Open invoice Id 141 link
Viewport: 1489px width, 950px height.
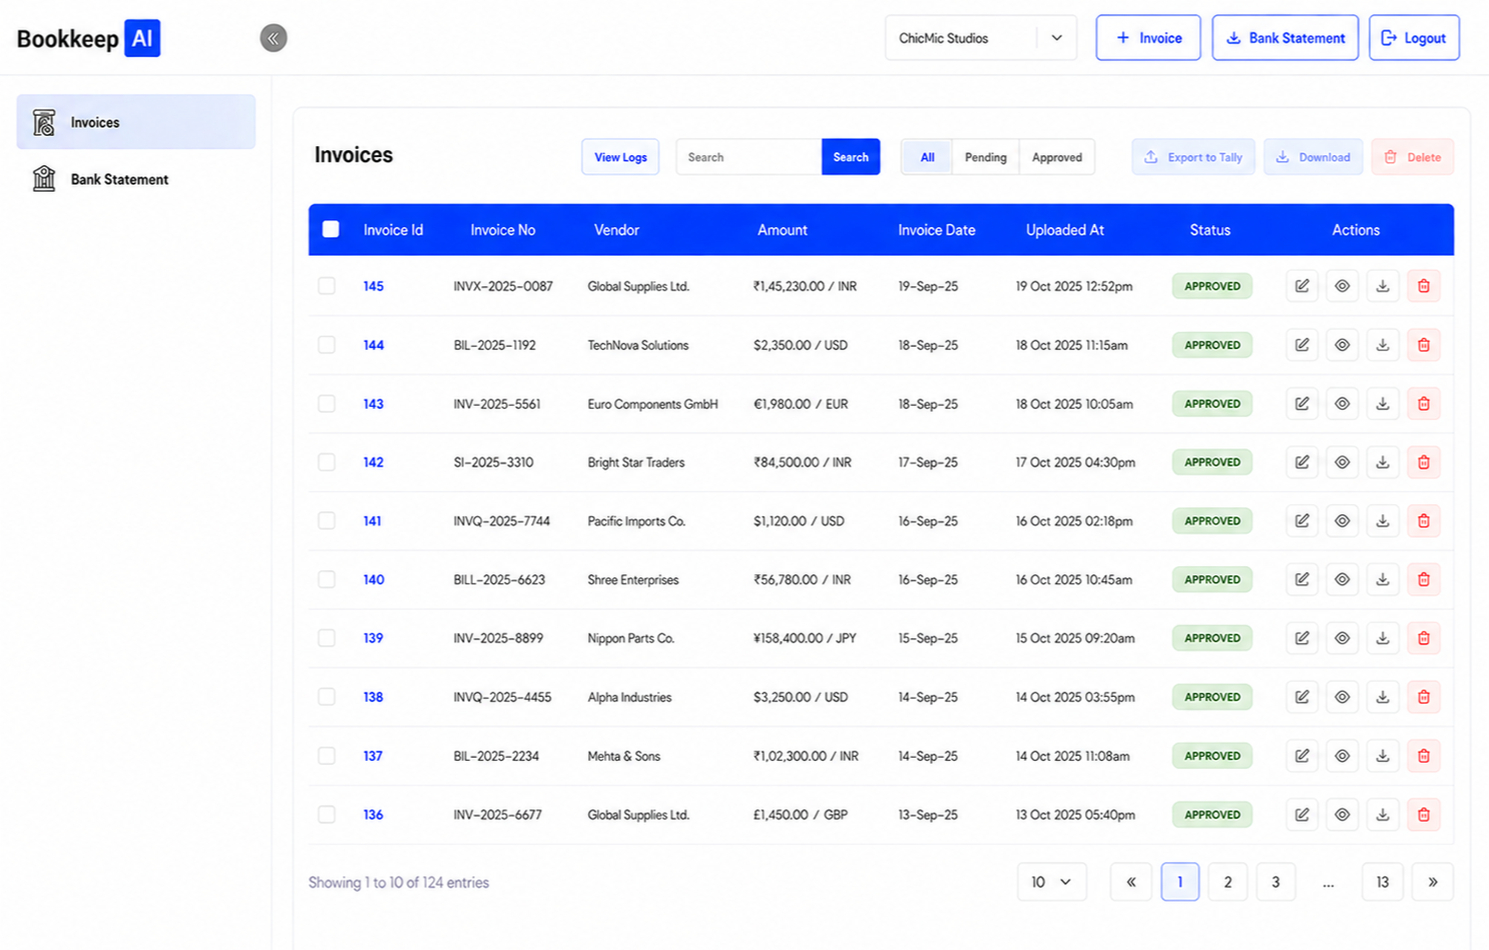[372, 521]
